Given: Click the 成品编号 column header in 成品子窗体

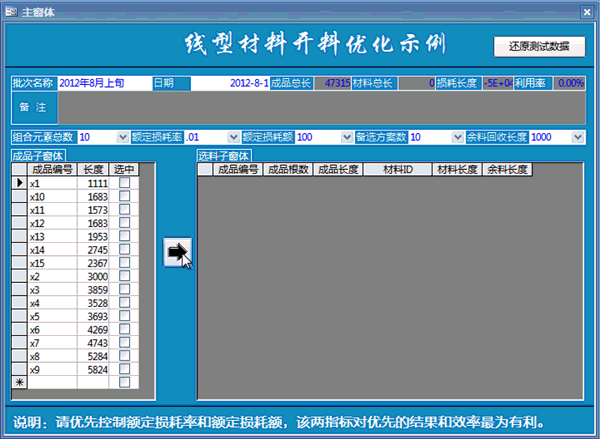Looking at the screenshot, I should click(x=52, y=169).
